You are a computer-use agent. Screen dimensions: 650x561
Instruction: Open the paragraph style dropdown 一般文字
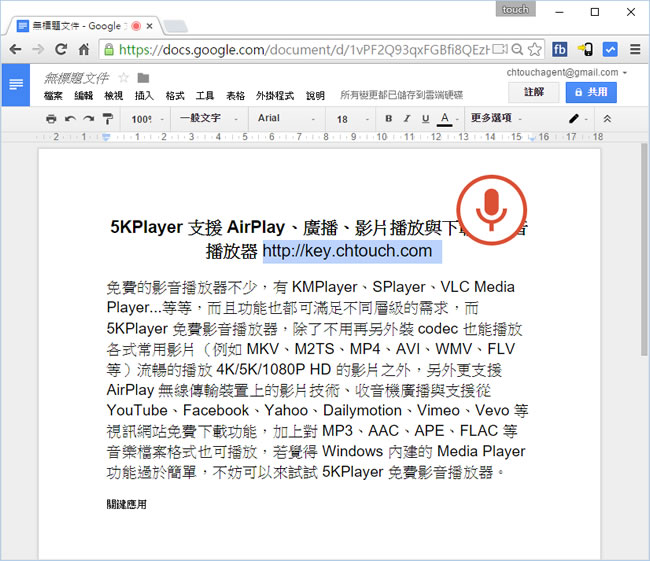pos(208,118)
